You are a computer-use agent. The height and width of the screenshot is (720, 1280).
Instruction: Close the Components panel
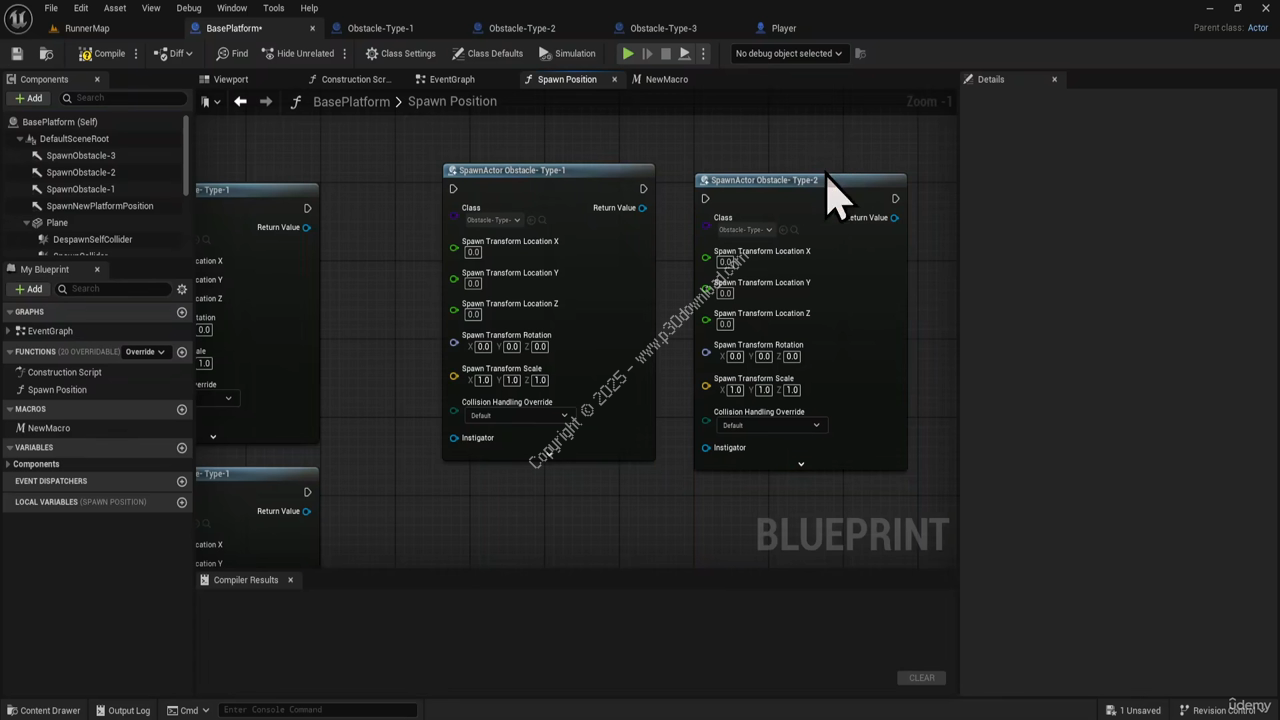point(97,79)
